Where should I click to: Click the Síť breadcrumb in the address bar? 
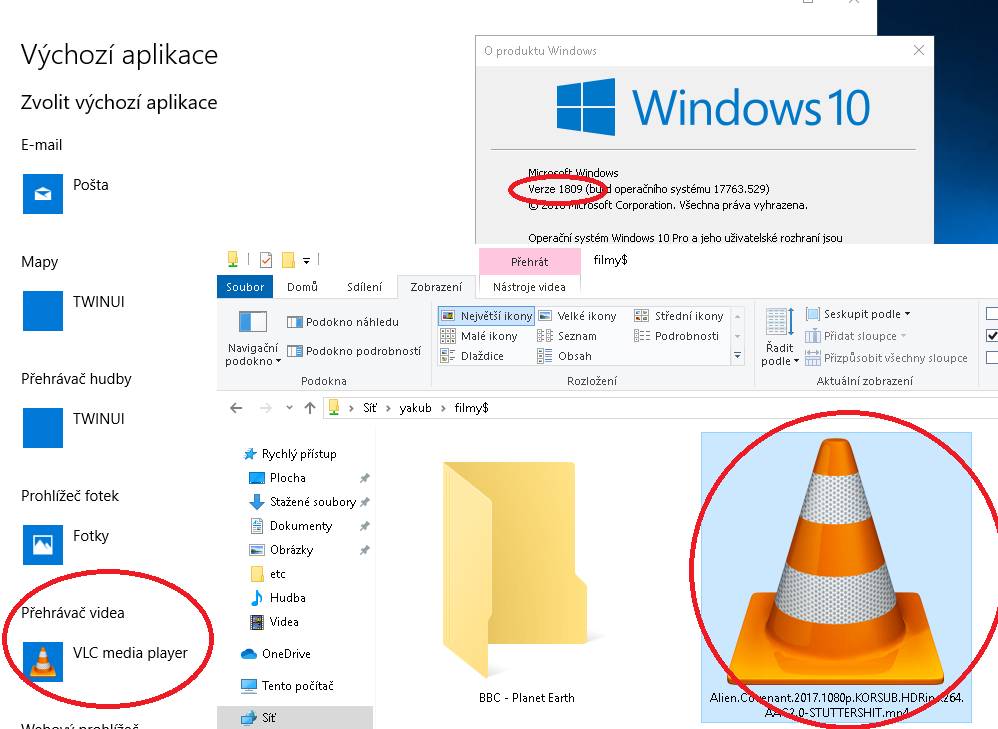[370, 408]
